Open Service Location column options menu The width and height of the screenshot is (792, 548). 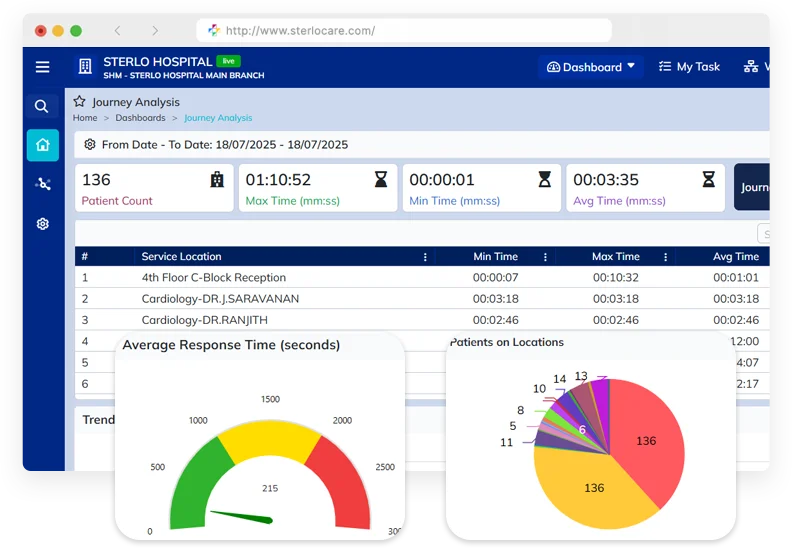click(x=425, y=257)
